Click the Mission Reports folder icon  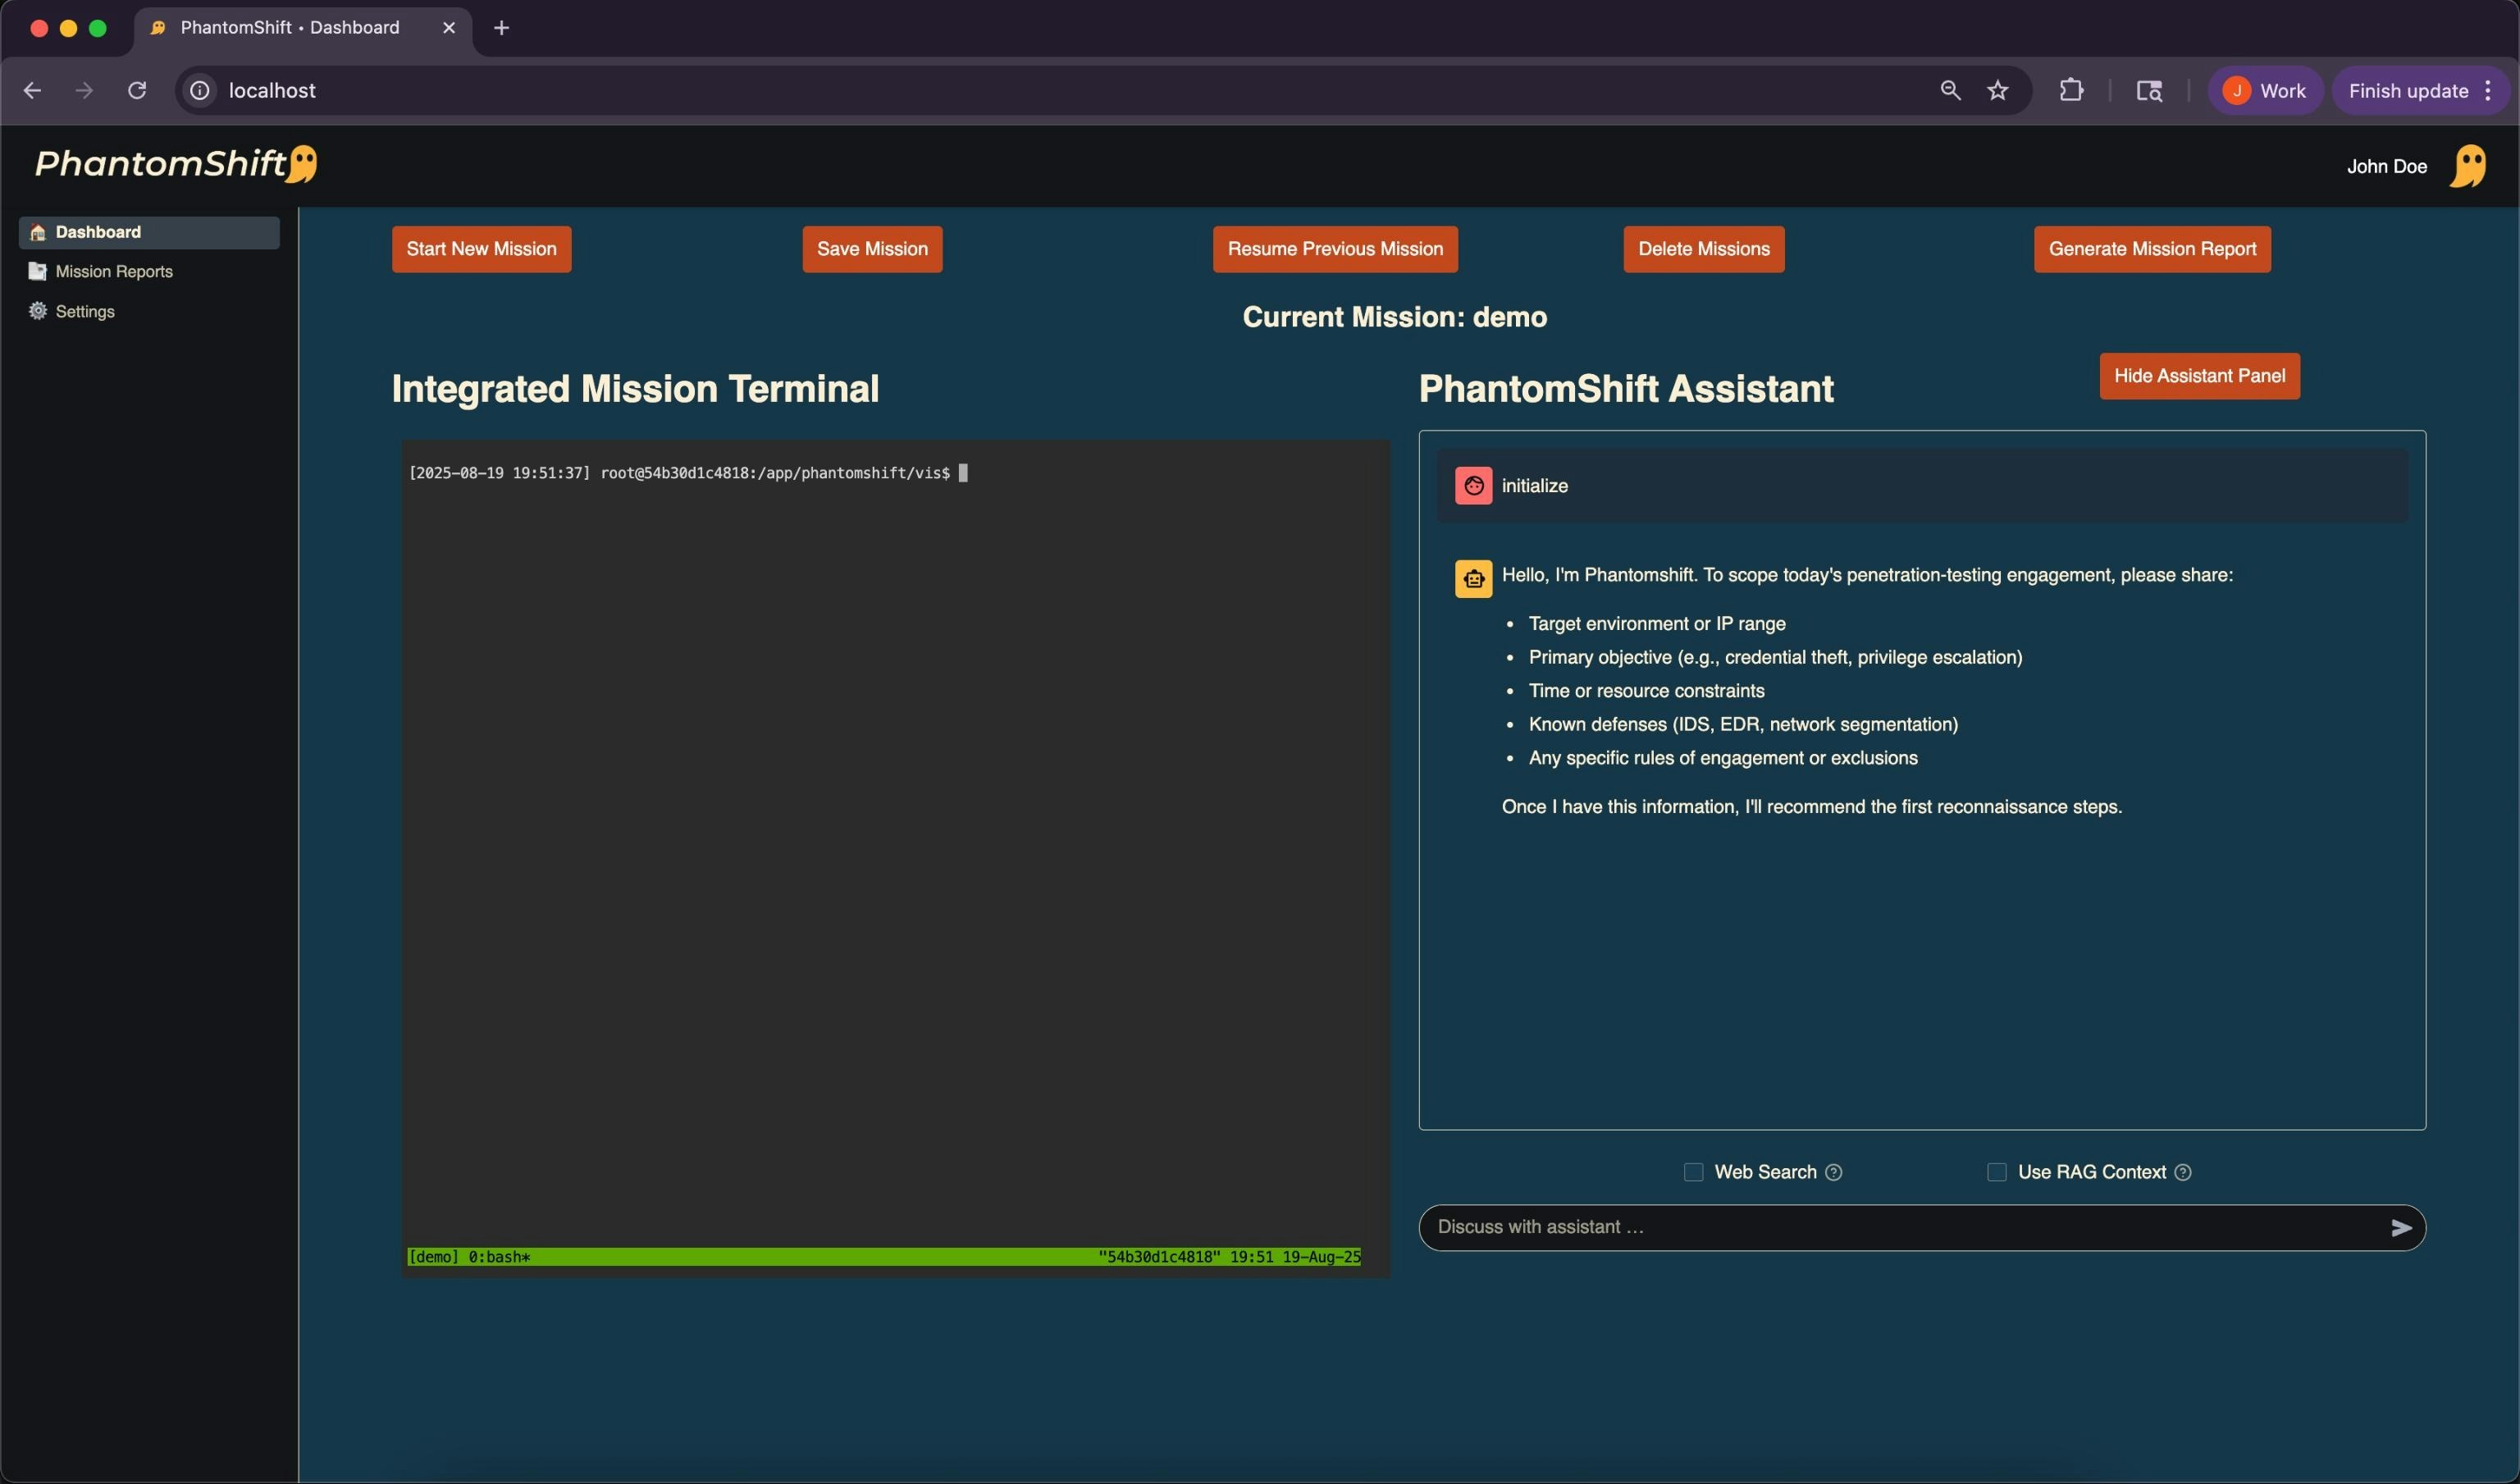(x=38, y=272)
